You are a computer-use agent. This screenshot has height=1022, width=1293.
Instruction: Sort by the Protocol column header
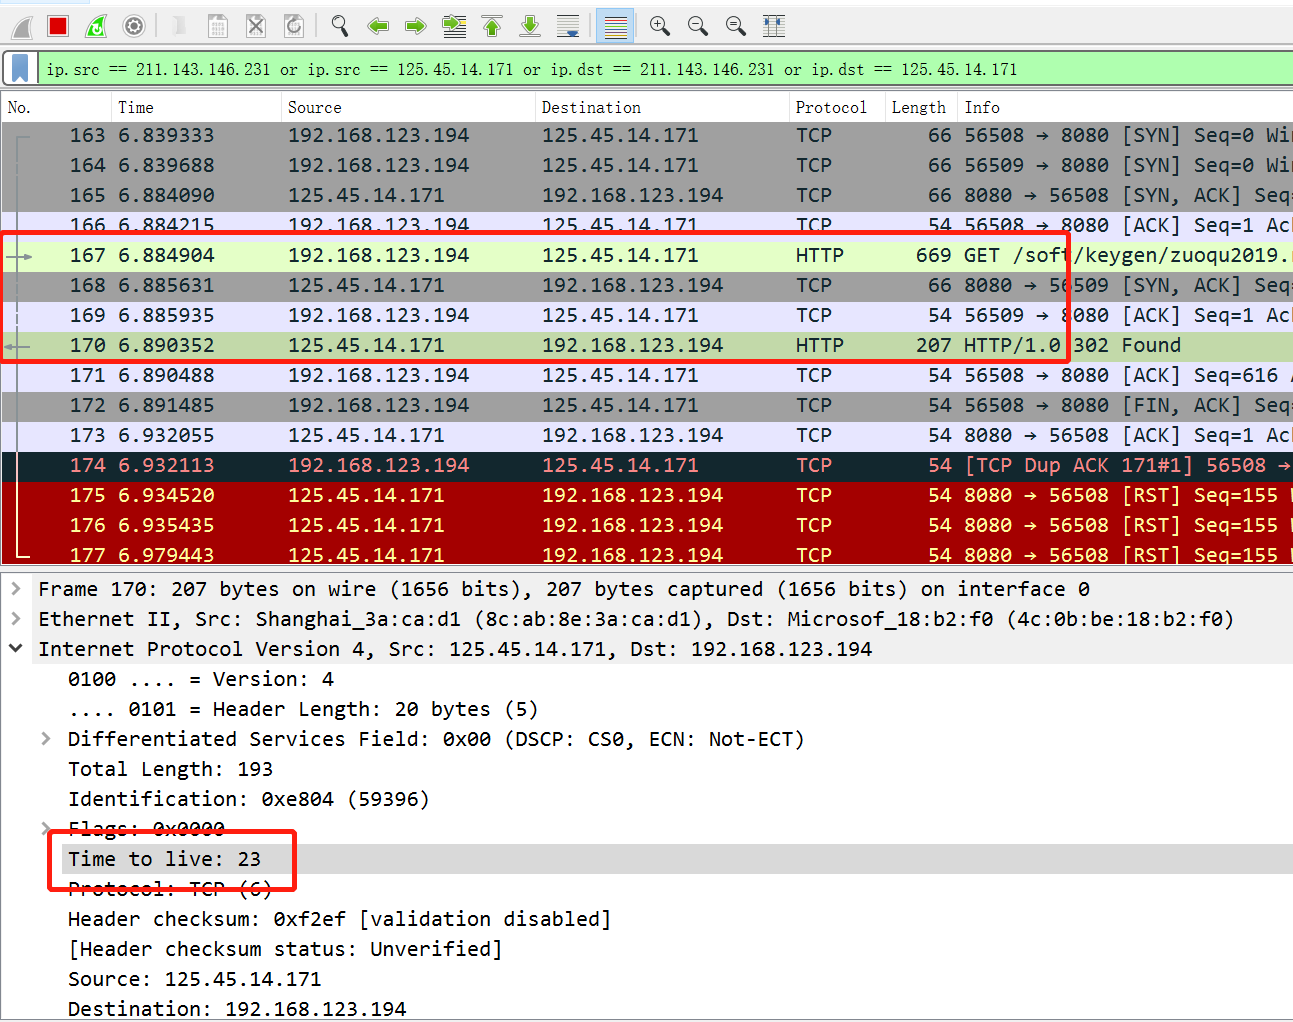(x=837, y=107)
